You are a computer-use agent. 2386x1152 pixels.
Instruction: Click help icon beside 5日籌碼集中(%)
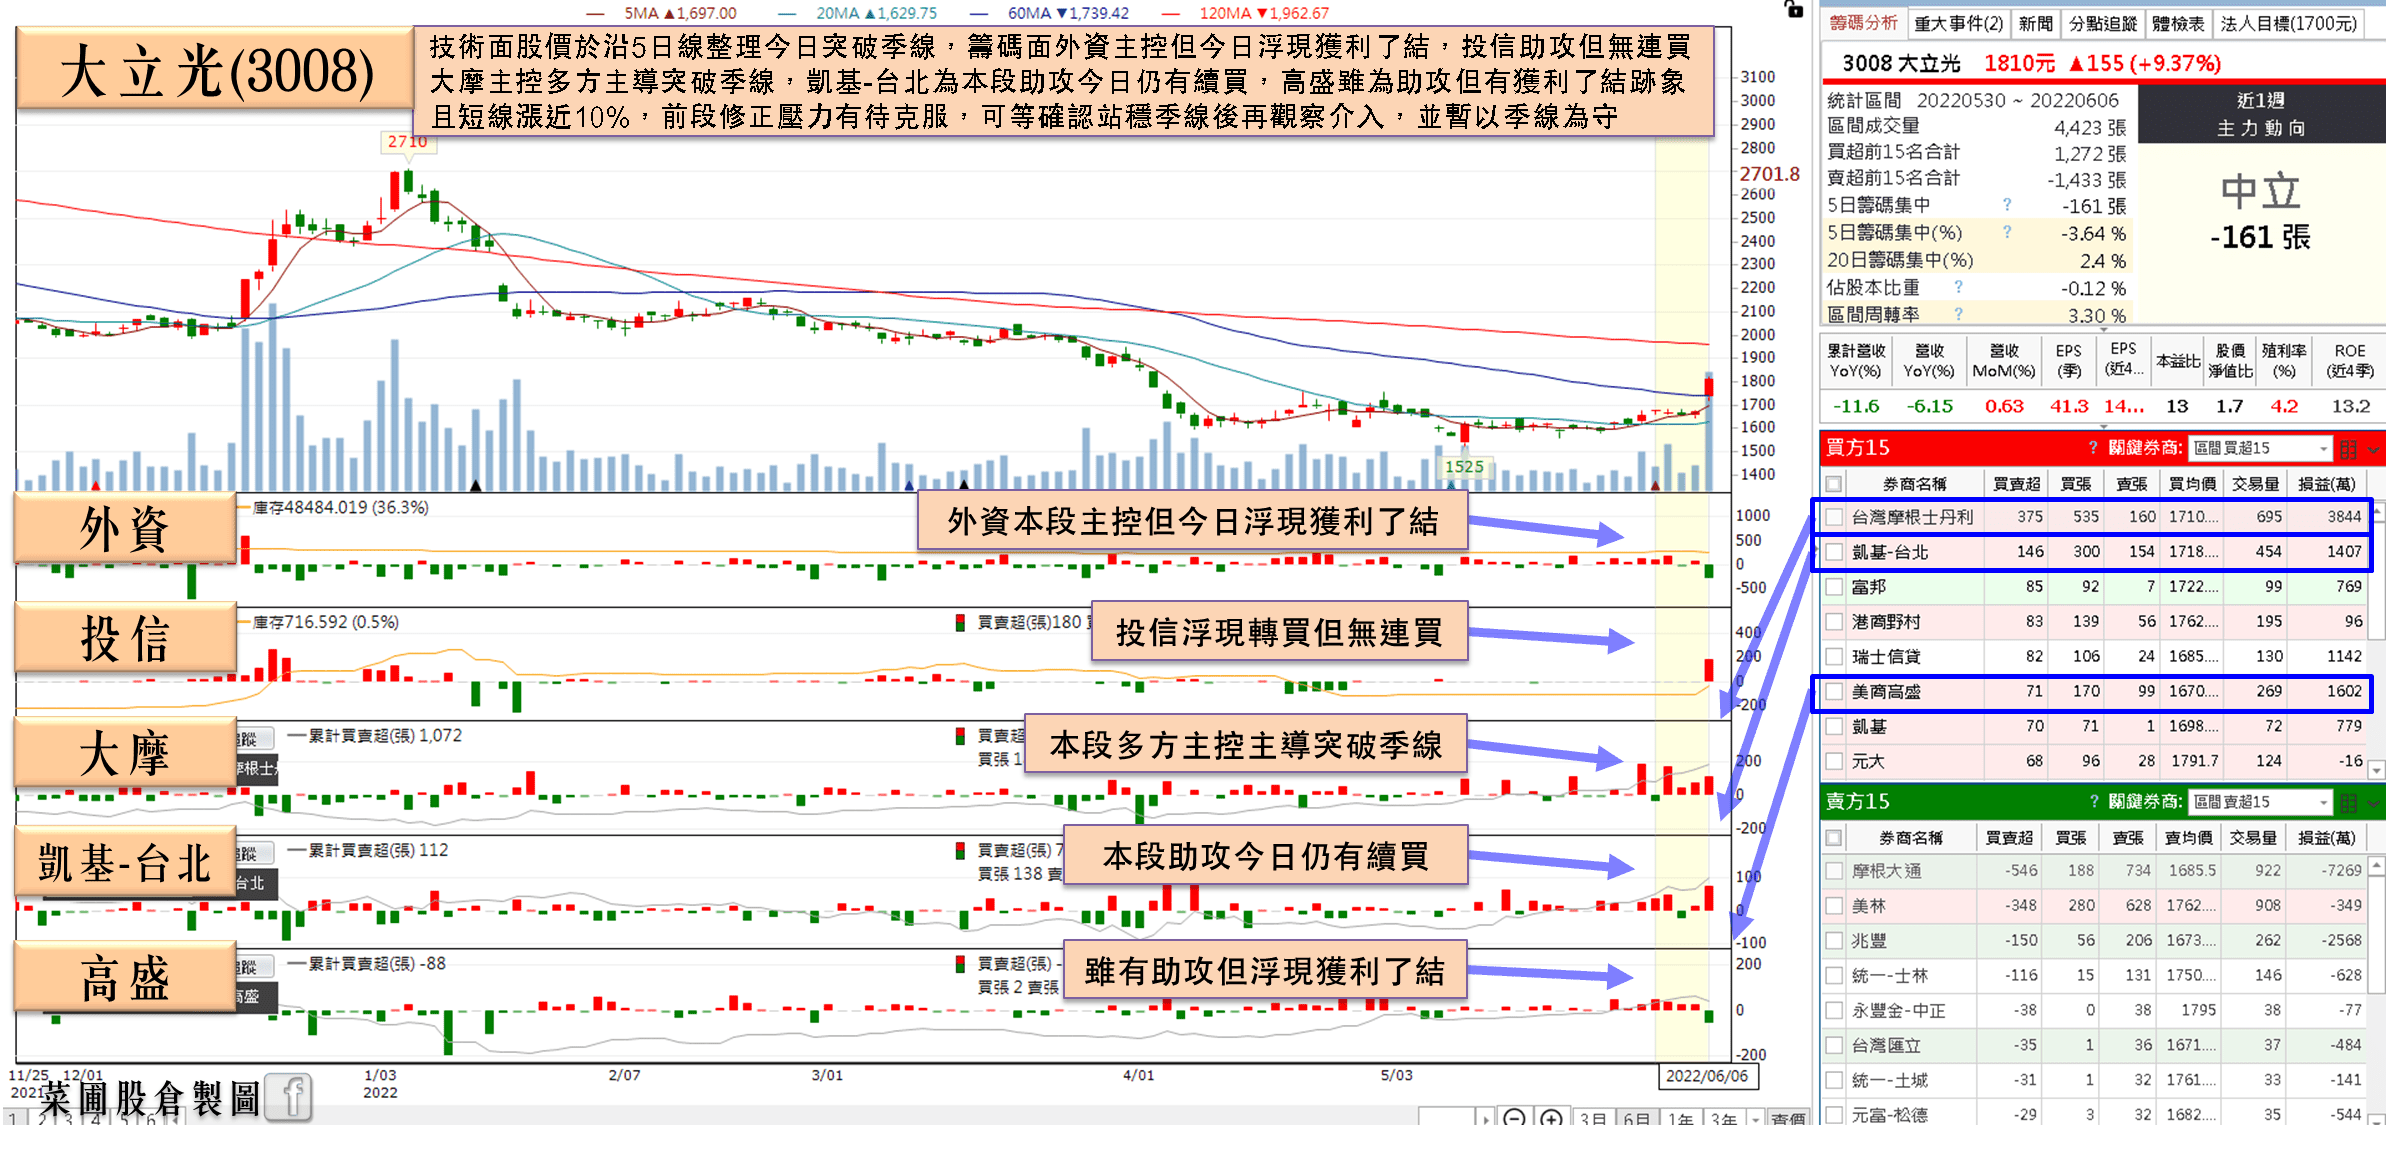2006,232
